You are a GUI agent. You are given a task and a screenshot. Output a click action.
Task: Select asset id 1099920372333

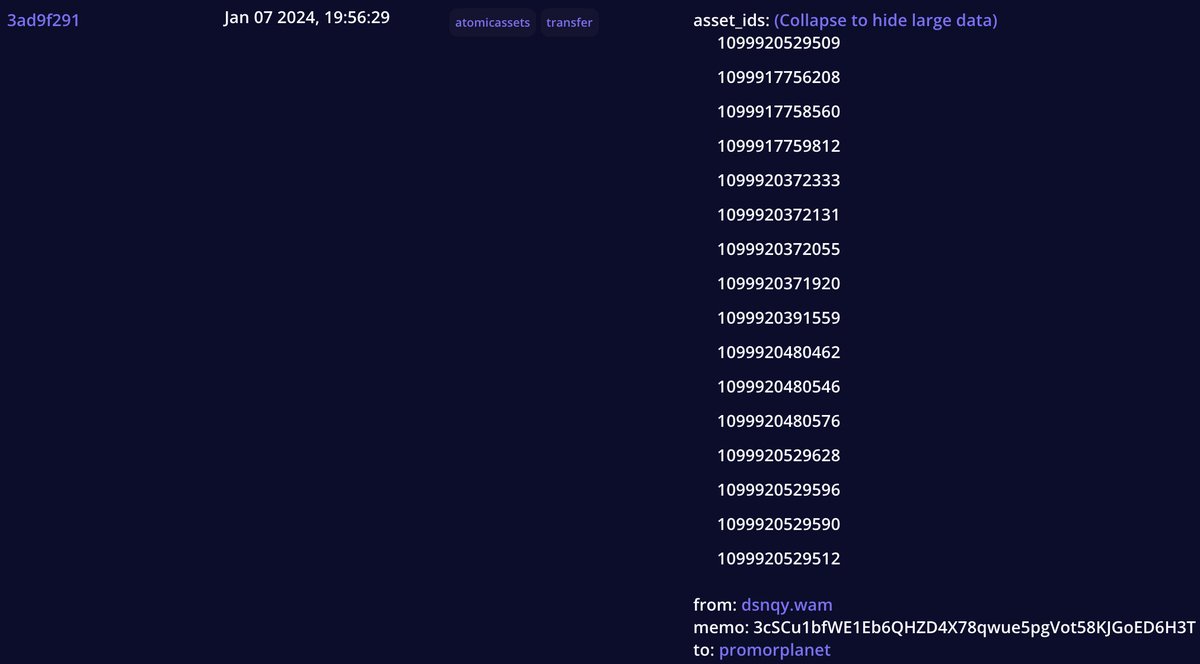coord(779,180)
